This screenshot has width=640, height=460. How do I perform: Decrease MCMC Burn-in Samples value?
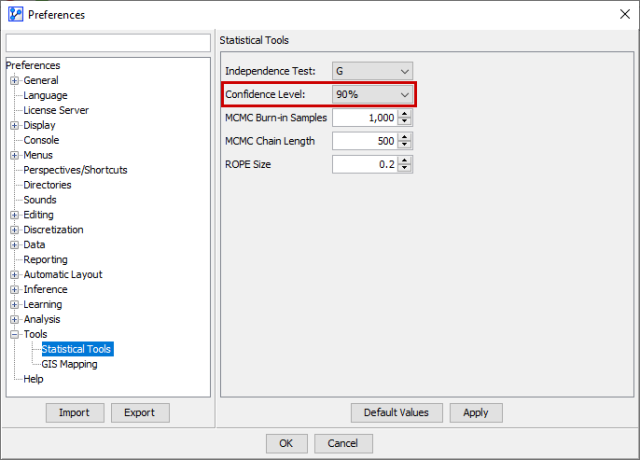(404, 122)
